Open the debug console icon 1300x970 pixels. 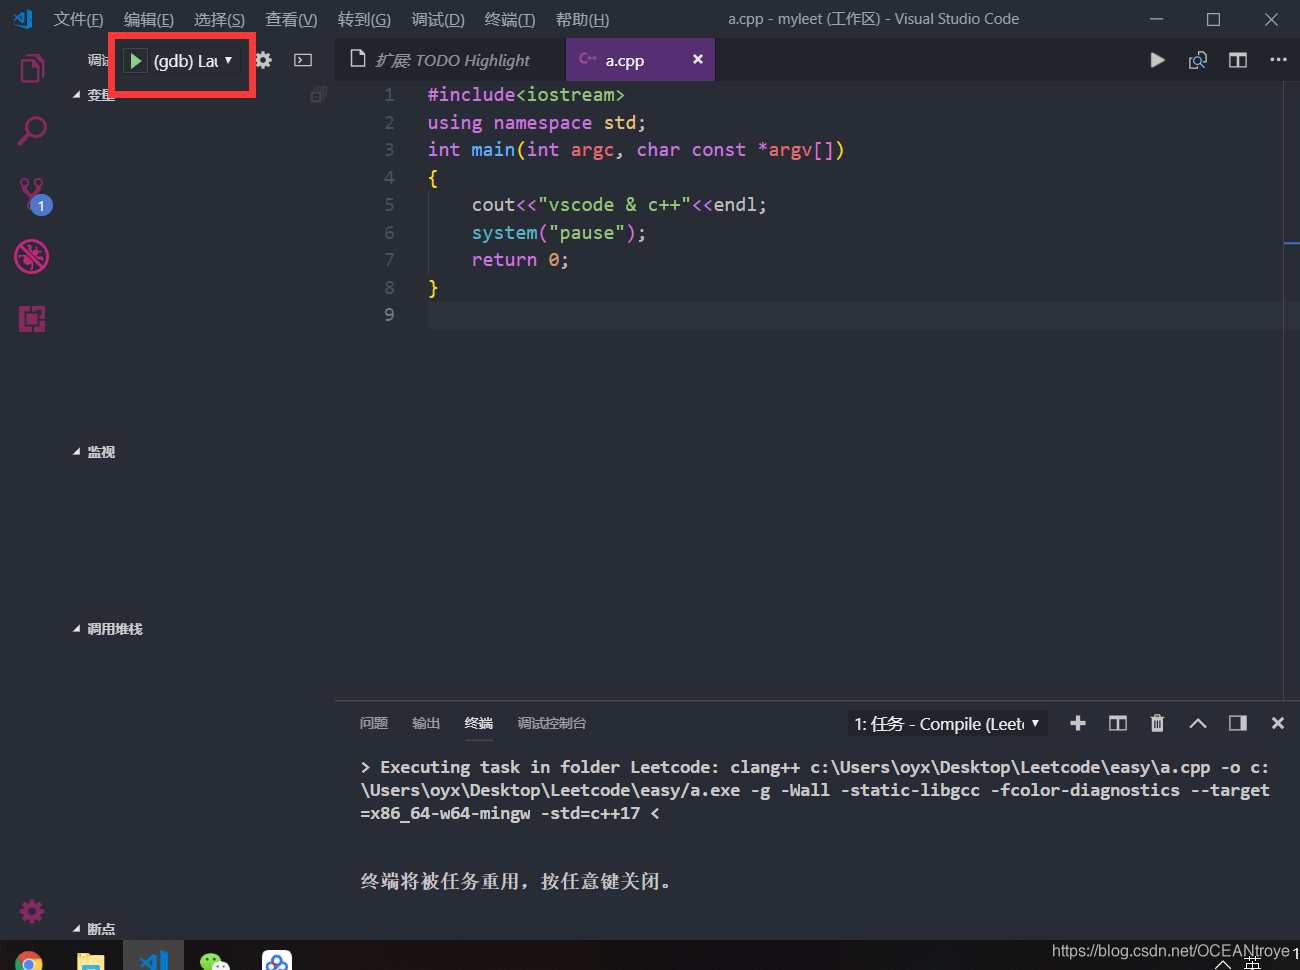pyautogui.click(x=303, y=60)
